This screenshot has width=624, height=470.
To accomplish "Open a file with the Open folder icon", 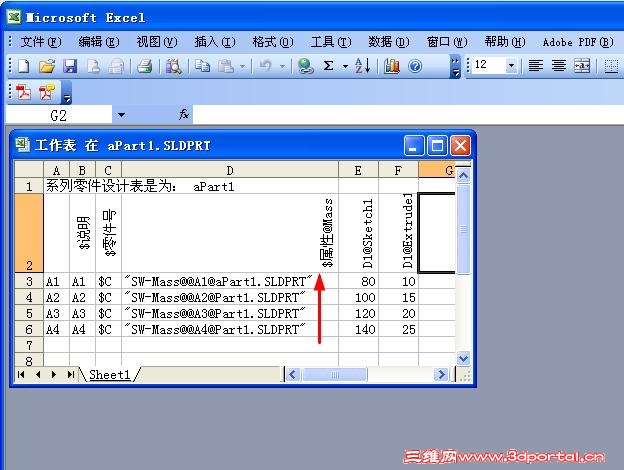I will point(47,66).
